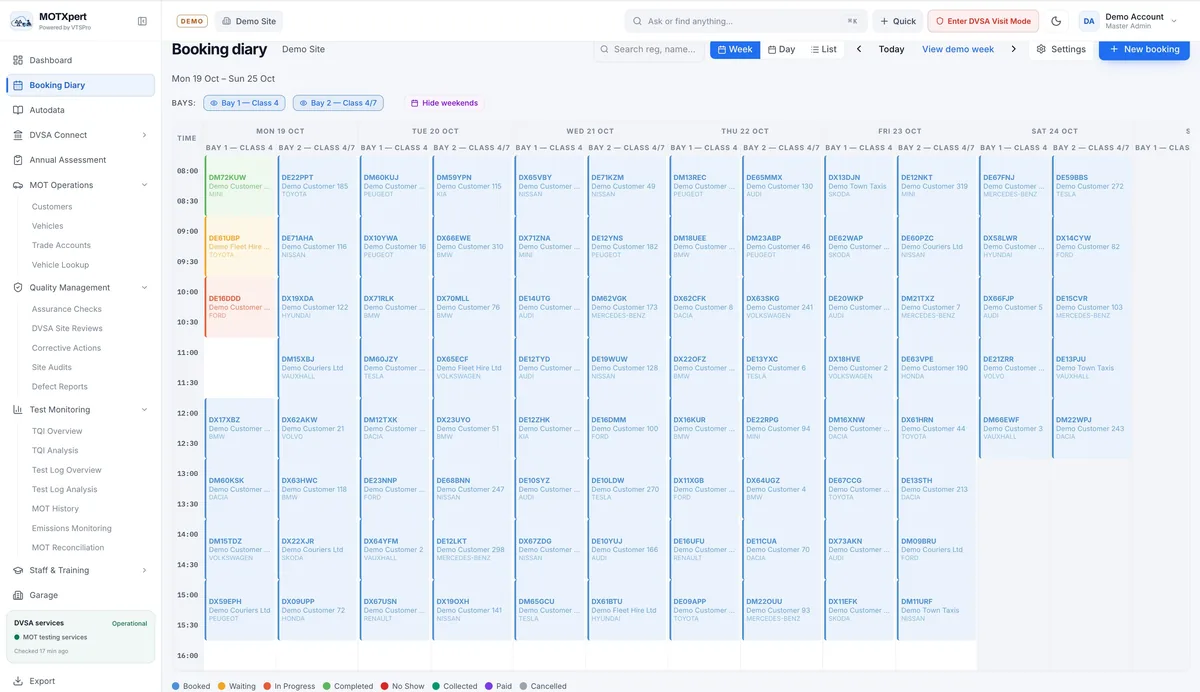The height and width of the screenshot is (692, 1200).
Task: Jump to Today
Action: click(891, 49)
